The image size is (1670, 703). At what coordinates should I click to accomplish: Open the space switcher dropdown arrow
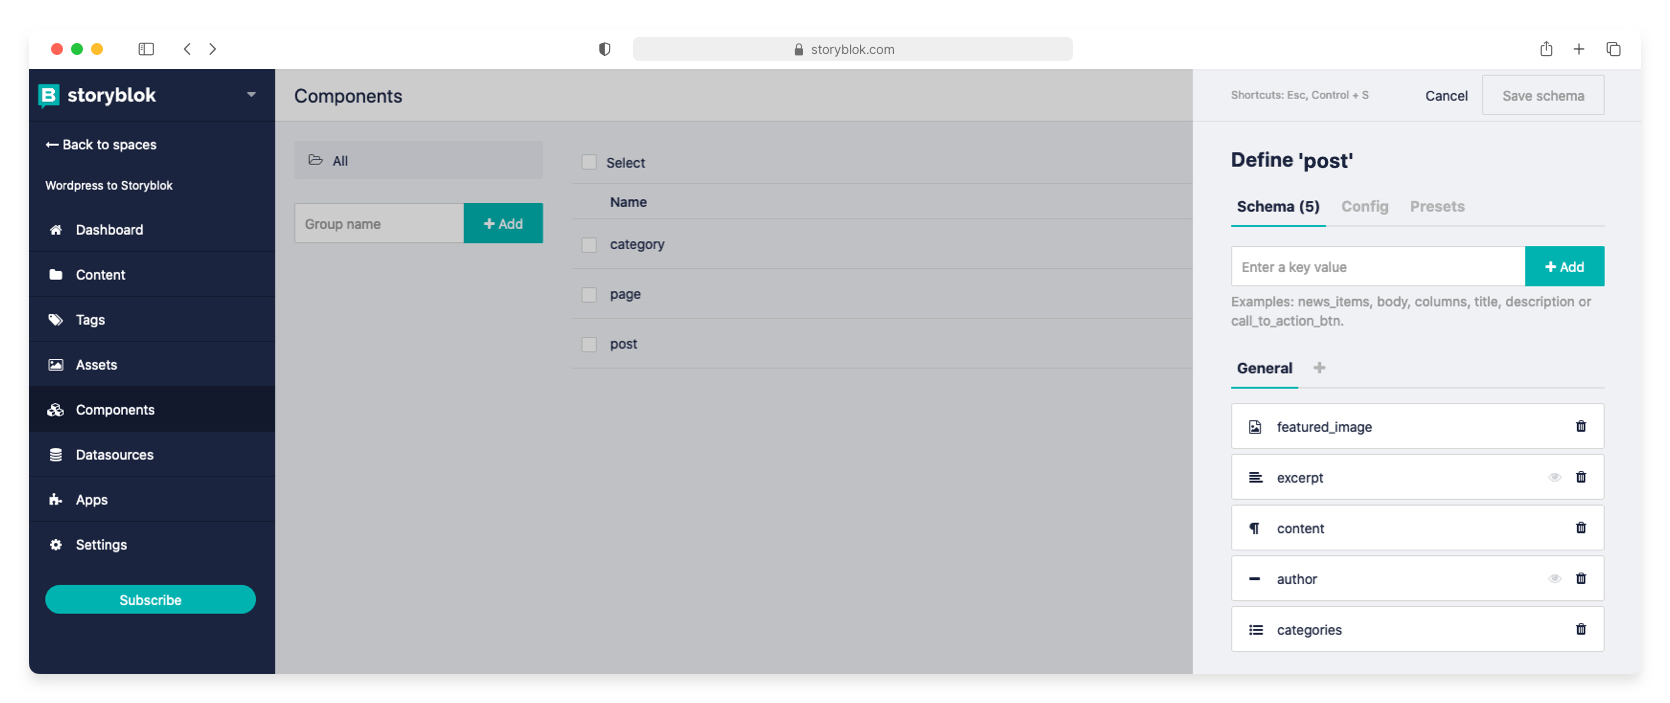pyautogui.click(x=251, y=95)
